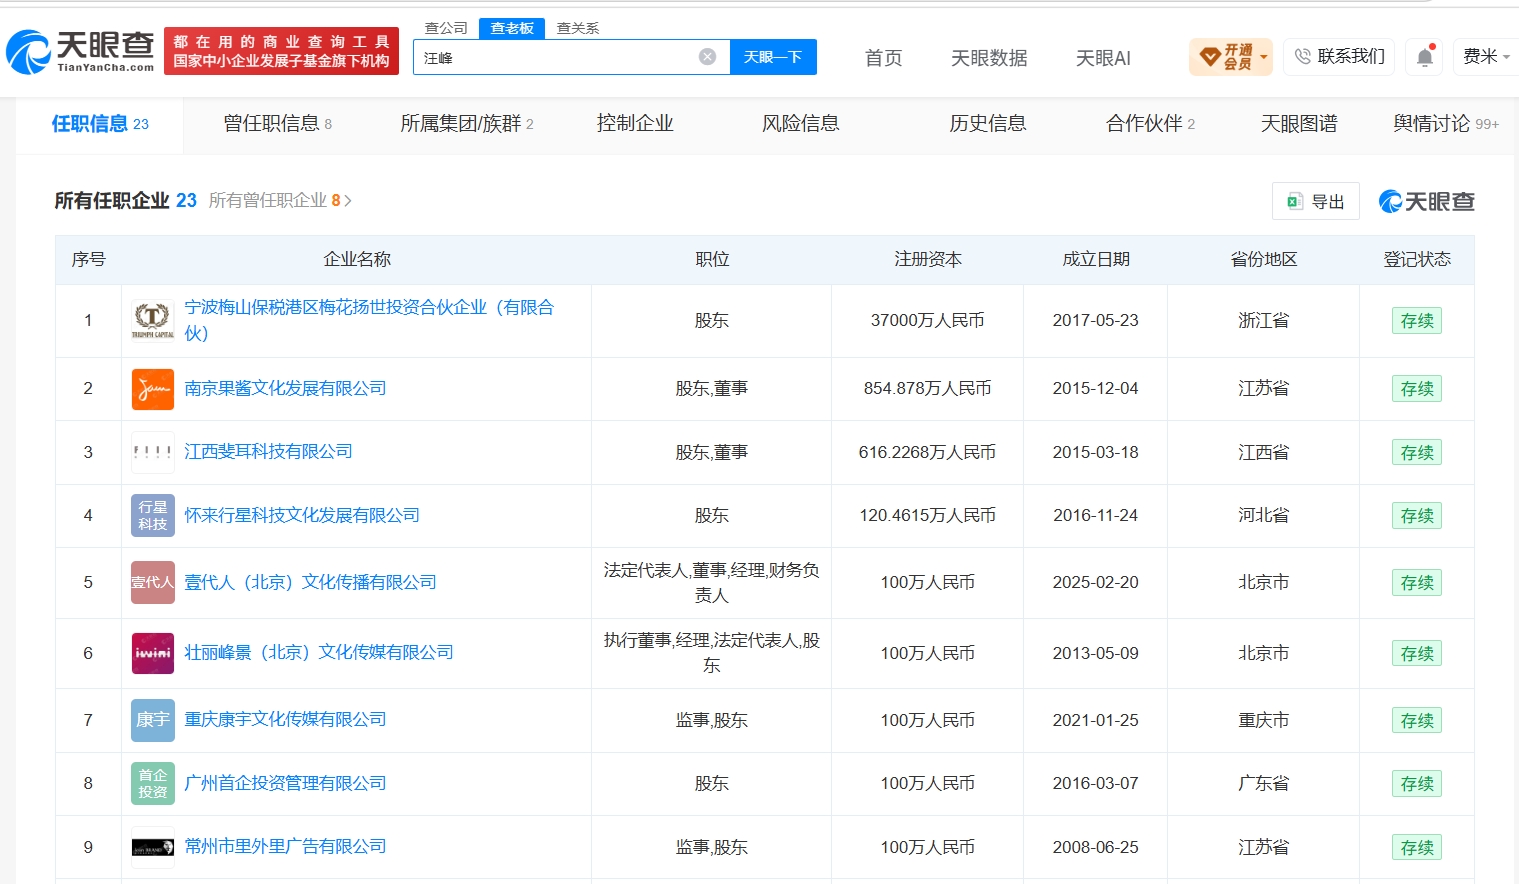Click 37000万人民币 registered capital cell
This screenshot has height=884, width=1519.
click(927, 320)
